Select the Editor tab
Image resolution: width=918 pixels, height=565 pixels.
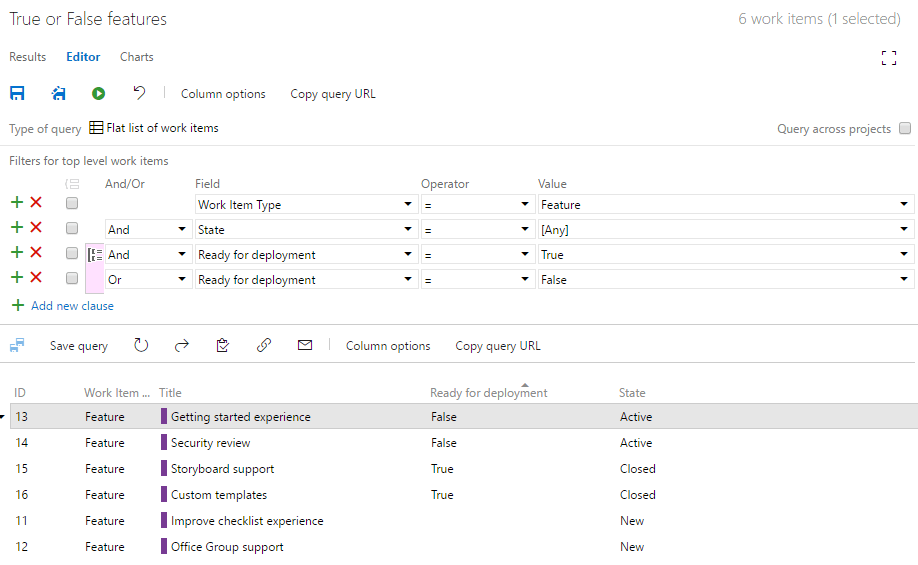tap(83, 57)
